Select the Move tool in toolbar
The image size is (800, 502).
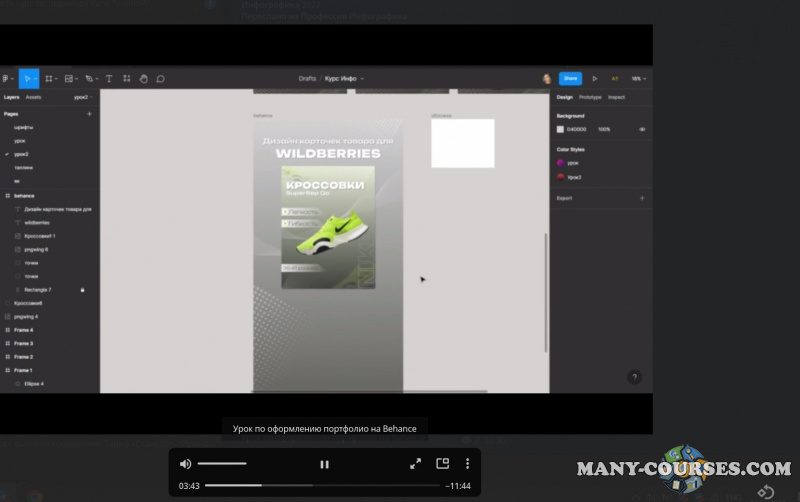28,78
